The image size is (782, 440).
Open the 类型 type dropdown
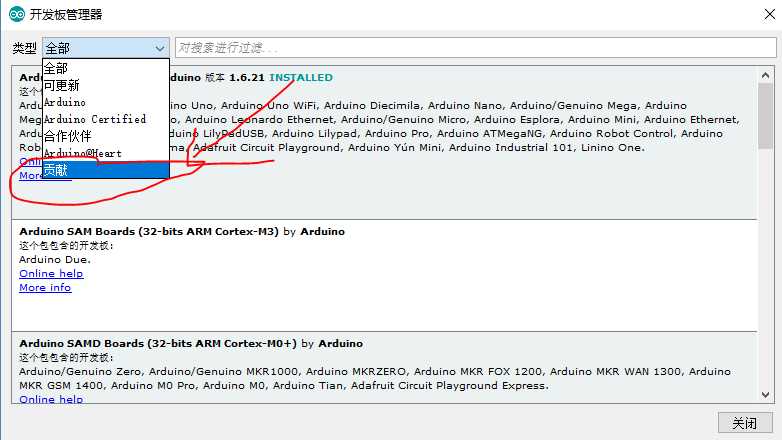click(x=105, y=48)
